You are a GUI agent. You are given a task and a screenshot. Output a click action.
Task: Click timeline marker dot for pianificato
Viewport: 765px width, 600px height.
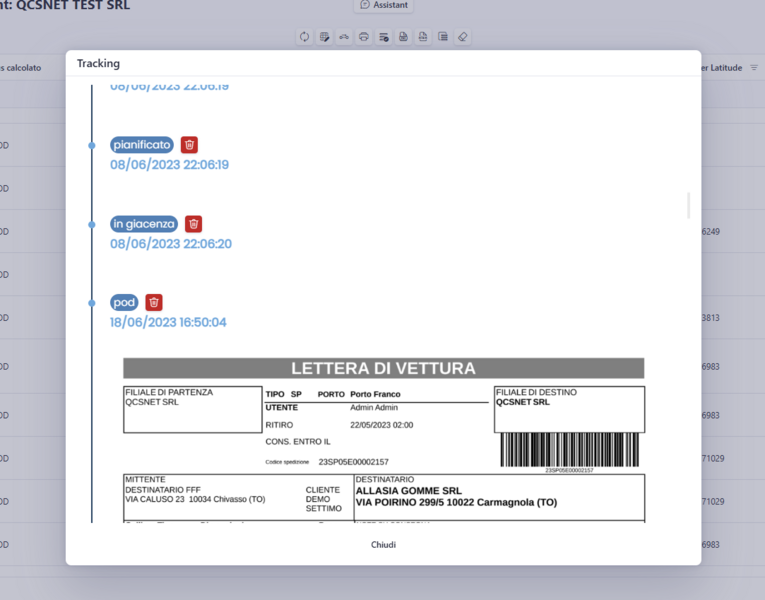pyautogui.click(x=92, y=145)
